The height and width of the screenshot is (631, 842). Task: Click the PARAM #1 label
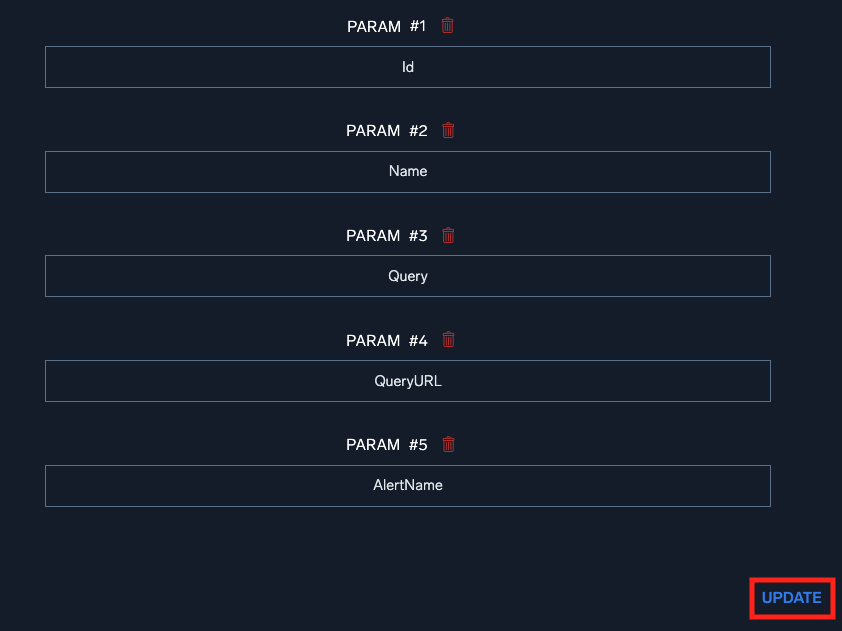click(386, 26)
